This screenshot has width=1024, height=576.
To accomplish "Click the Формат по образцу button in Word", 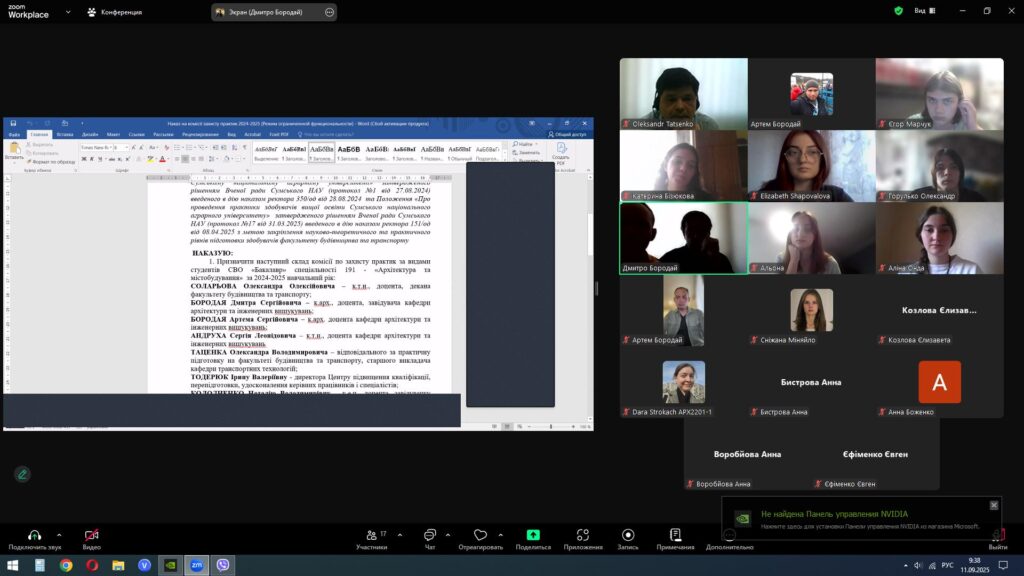I will (51, 162).
